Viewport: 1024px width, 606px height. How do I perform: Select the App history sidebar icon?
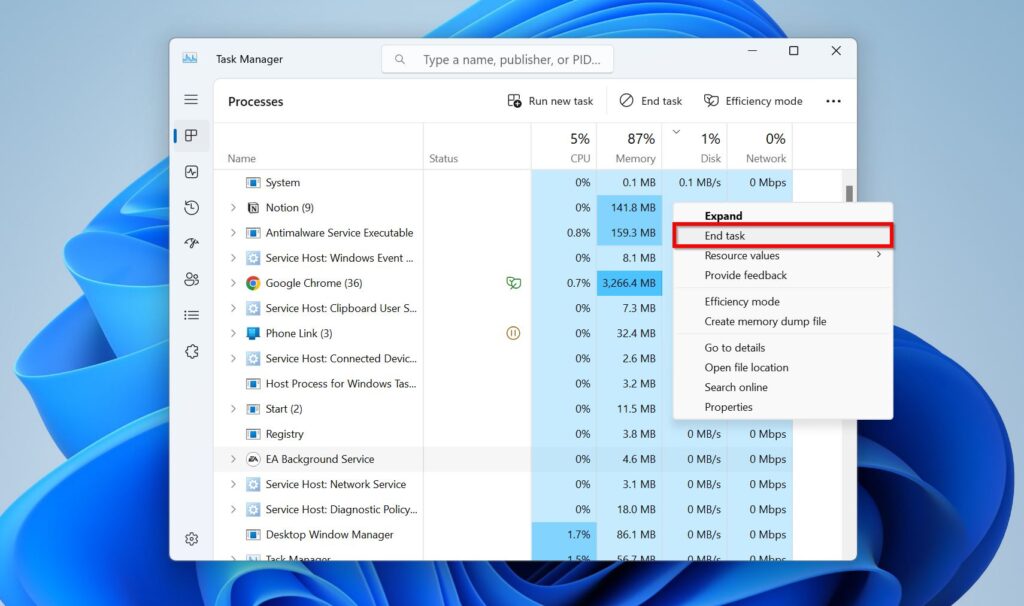point(191,207)
